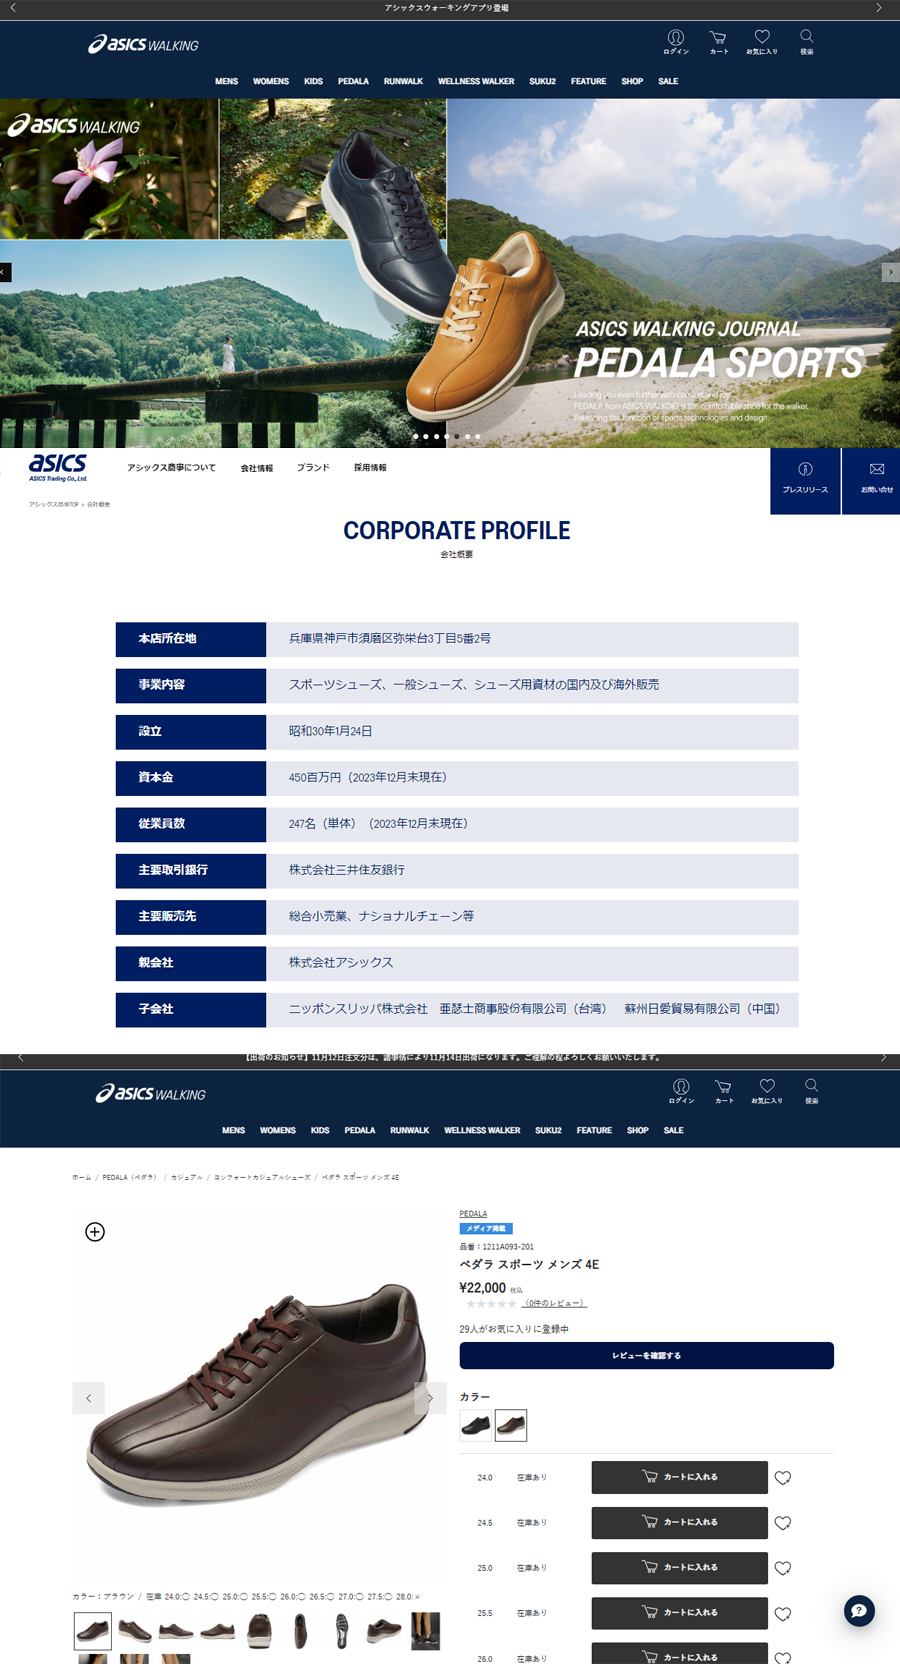
Task: Select black color swatch
Action: (475, 1425)
